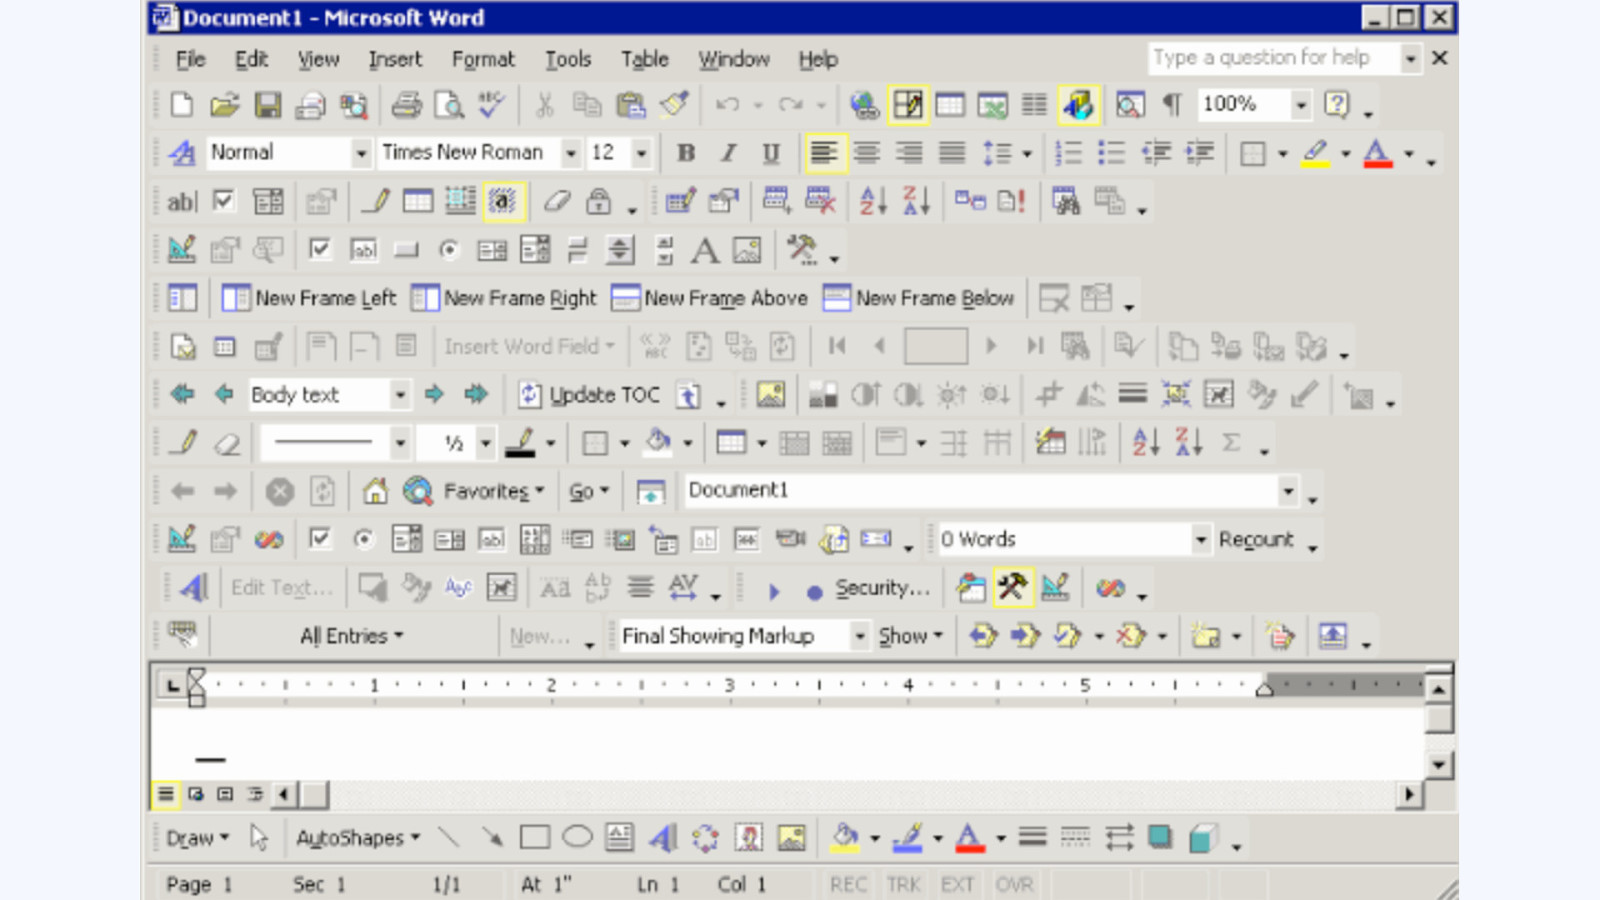Click the Recount button
This screenshot has width=1600, height=900.
point(1256,540)
